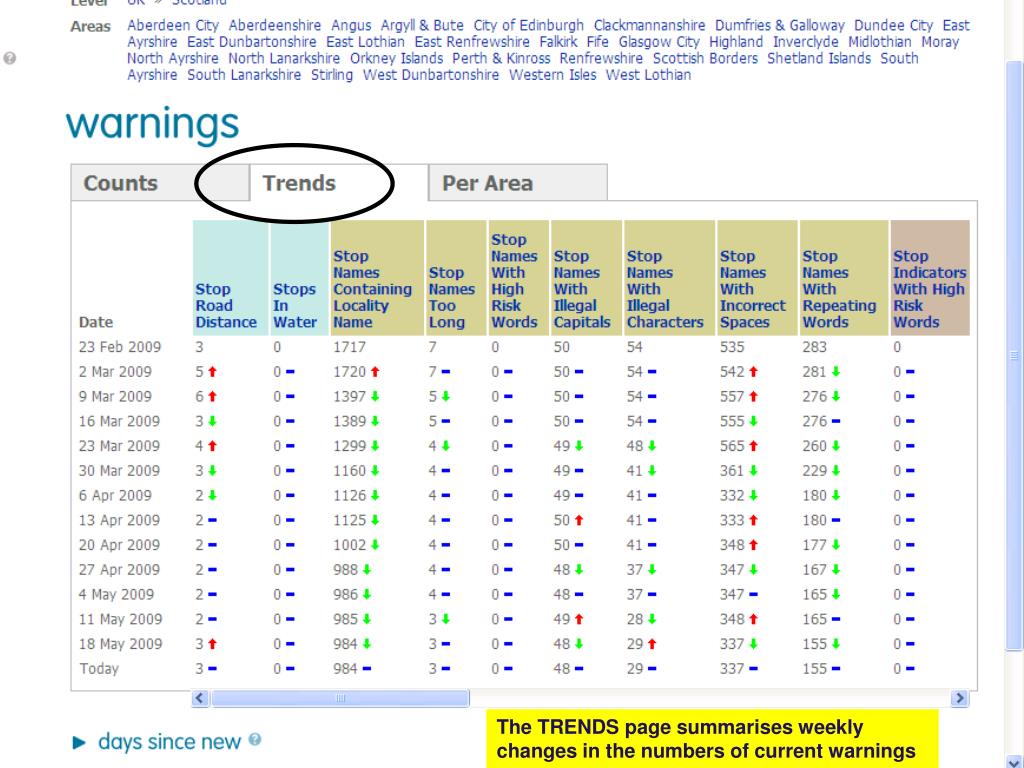This screenshot has height=768, width=1024.
Task: Open the Argyll & Bute area link
Action: (x=422, y=25)
